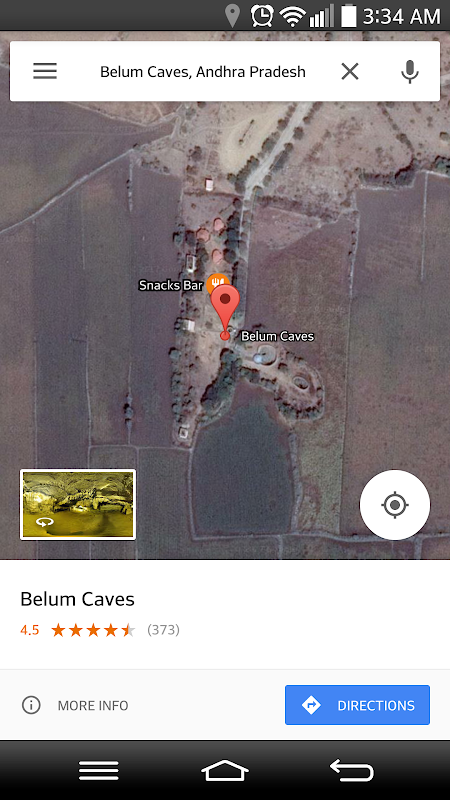Tap the red Belum Caves map pin
This screenshot has width=450, height=800.
point(225,311)
